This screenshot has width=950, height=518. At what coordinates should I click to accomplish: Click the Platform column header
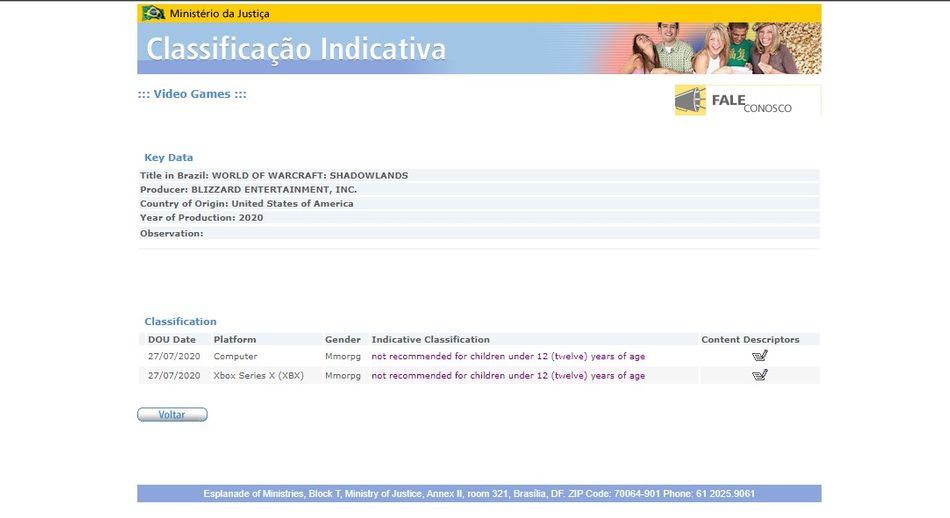pyautogui.click(x=234, y=339)
